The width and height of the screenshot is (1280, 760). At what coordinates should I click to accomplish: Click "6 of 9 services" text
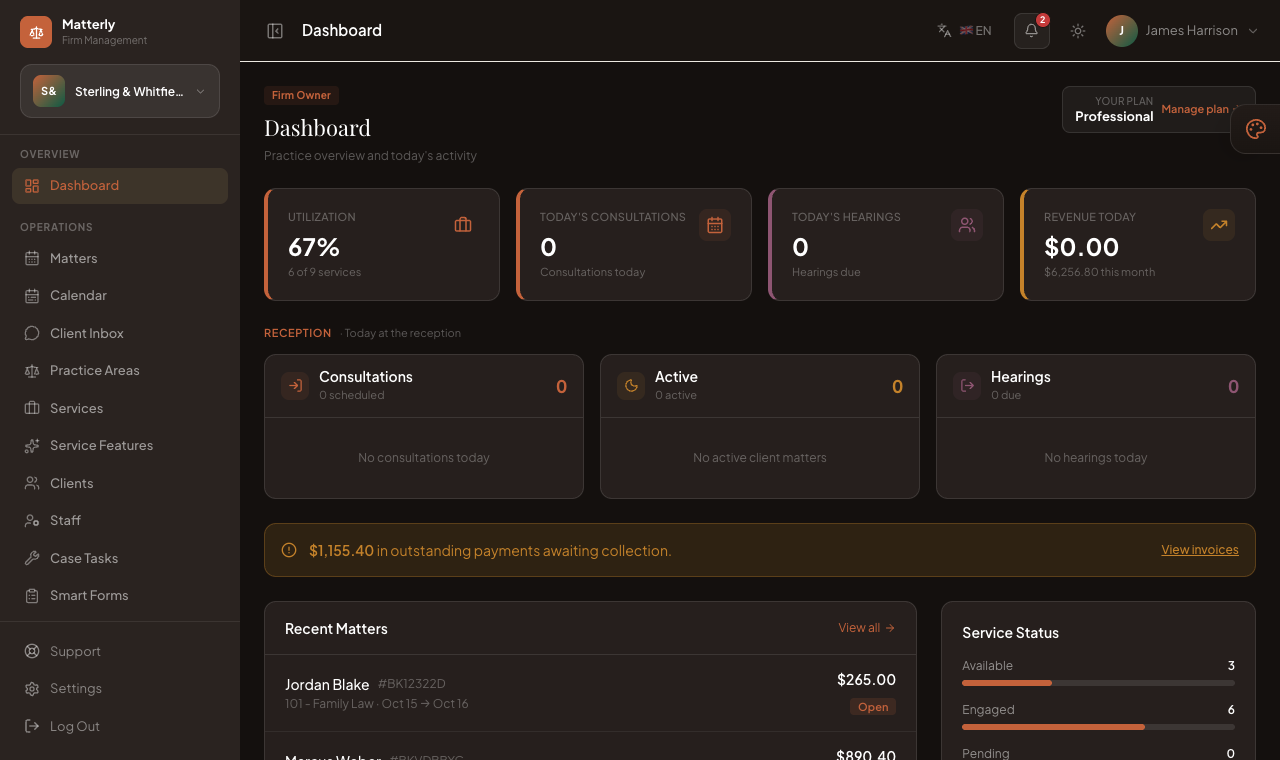[x=324, y=272]
